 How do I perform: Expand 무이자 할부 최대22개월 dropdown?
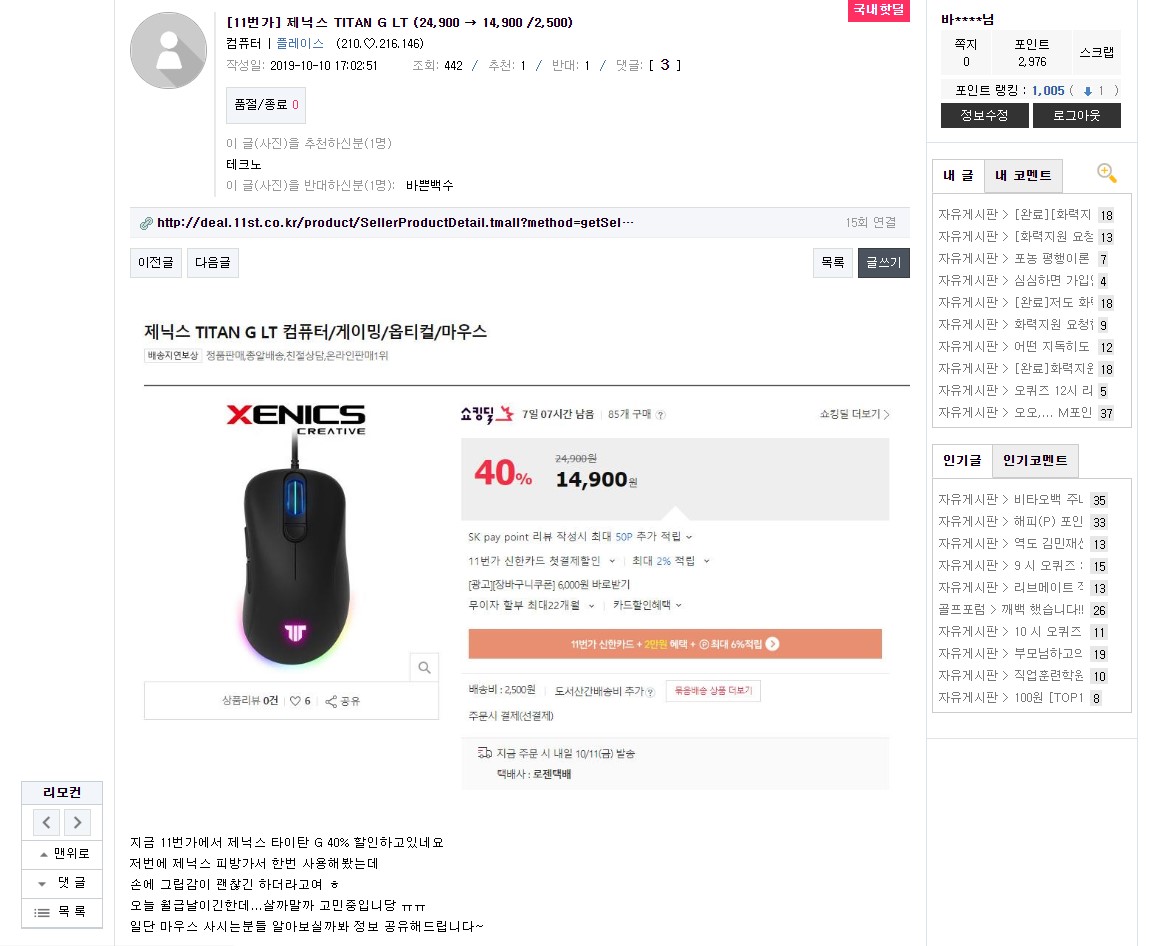591,606
